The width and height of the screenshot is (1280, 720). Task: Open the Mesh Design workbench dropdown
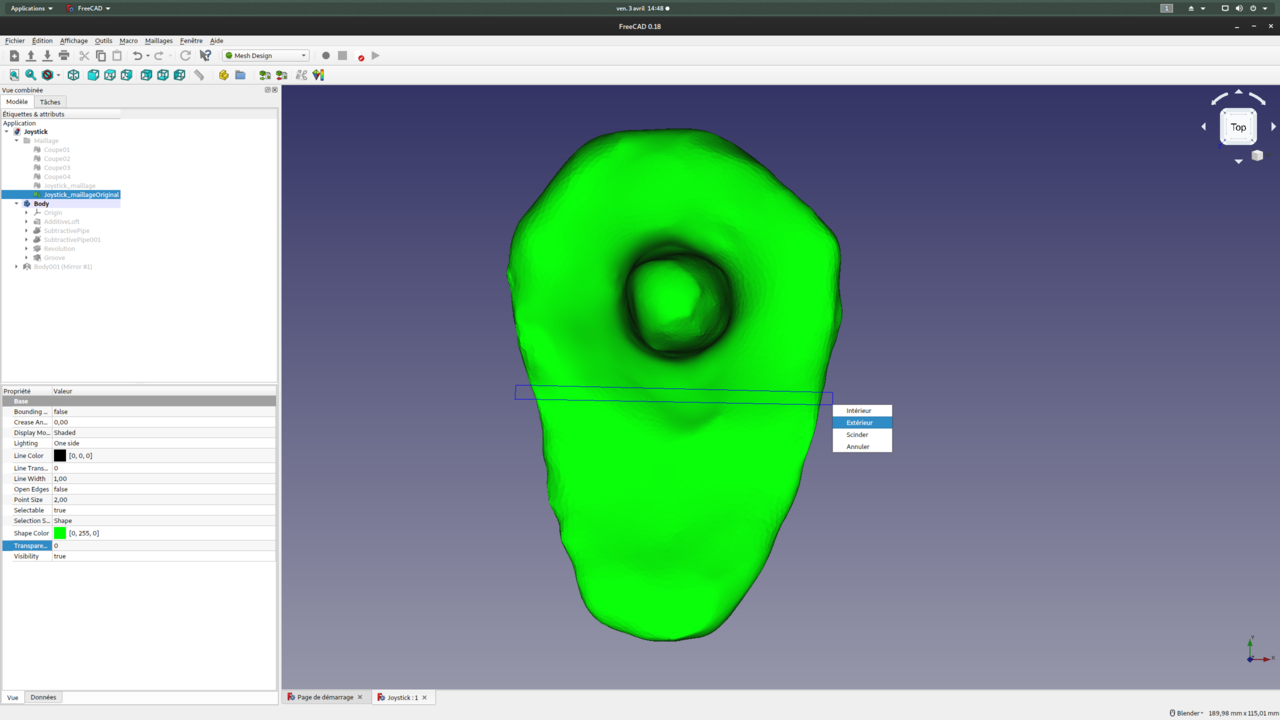[265, 56]
